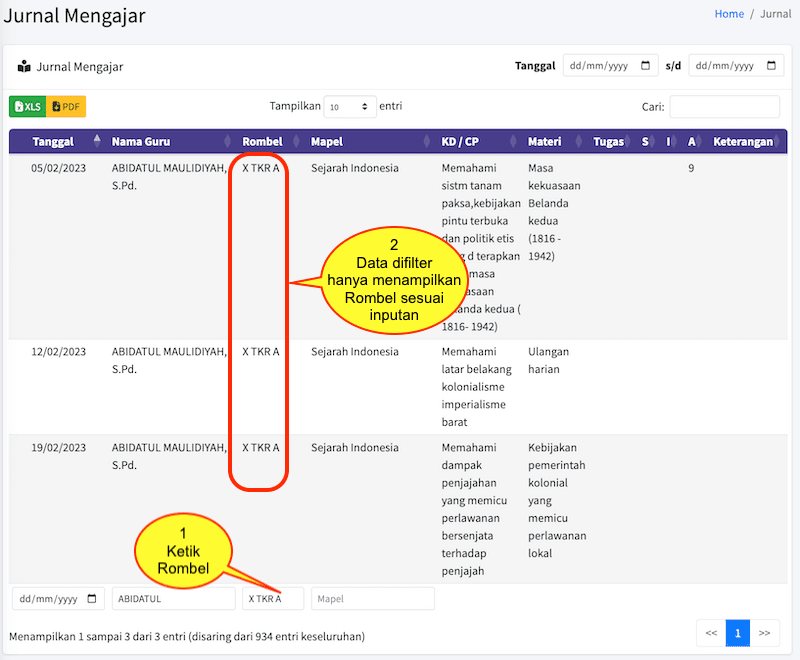Click the Jurnal Mengajar panel book icon
The width and height of the screenshot is (800, 660).
[x=24, y=66]
